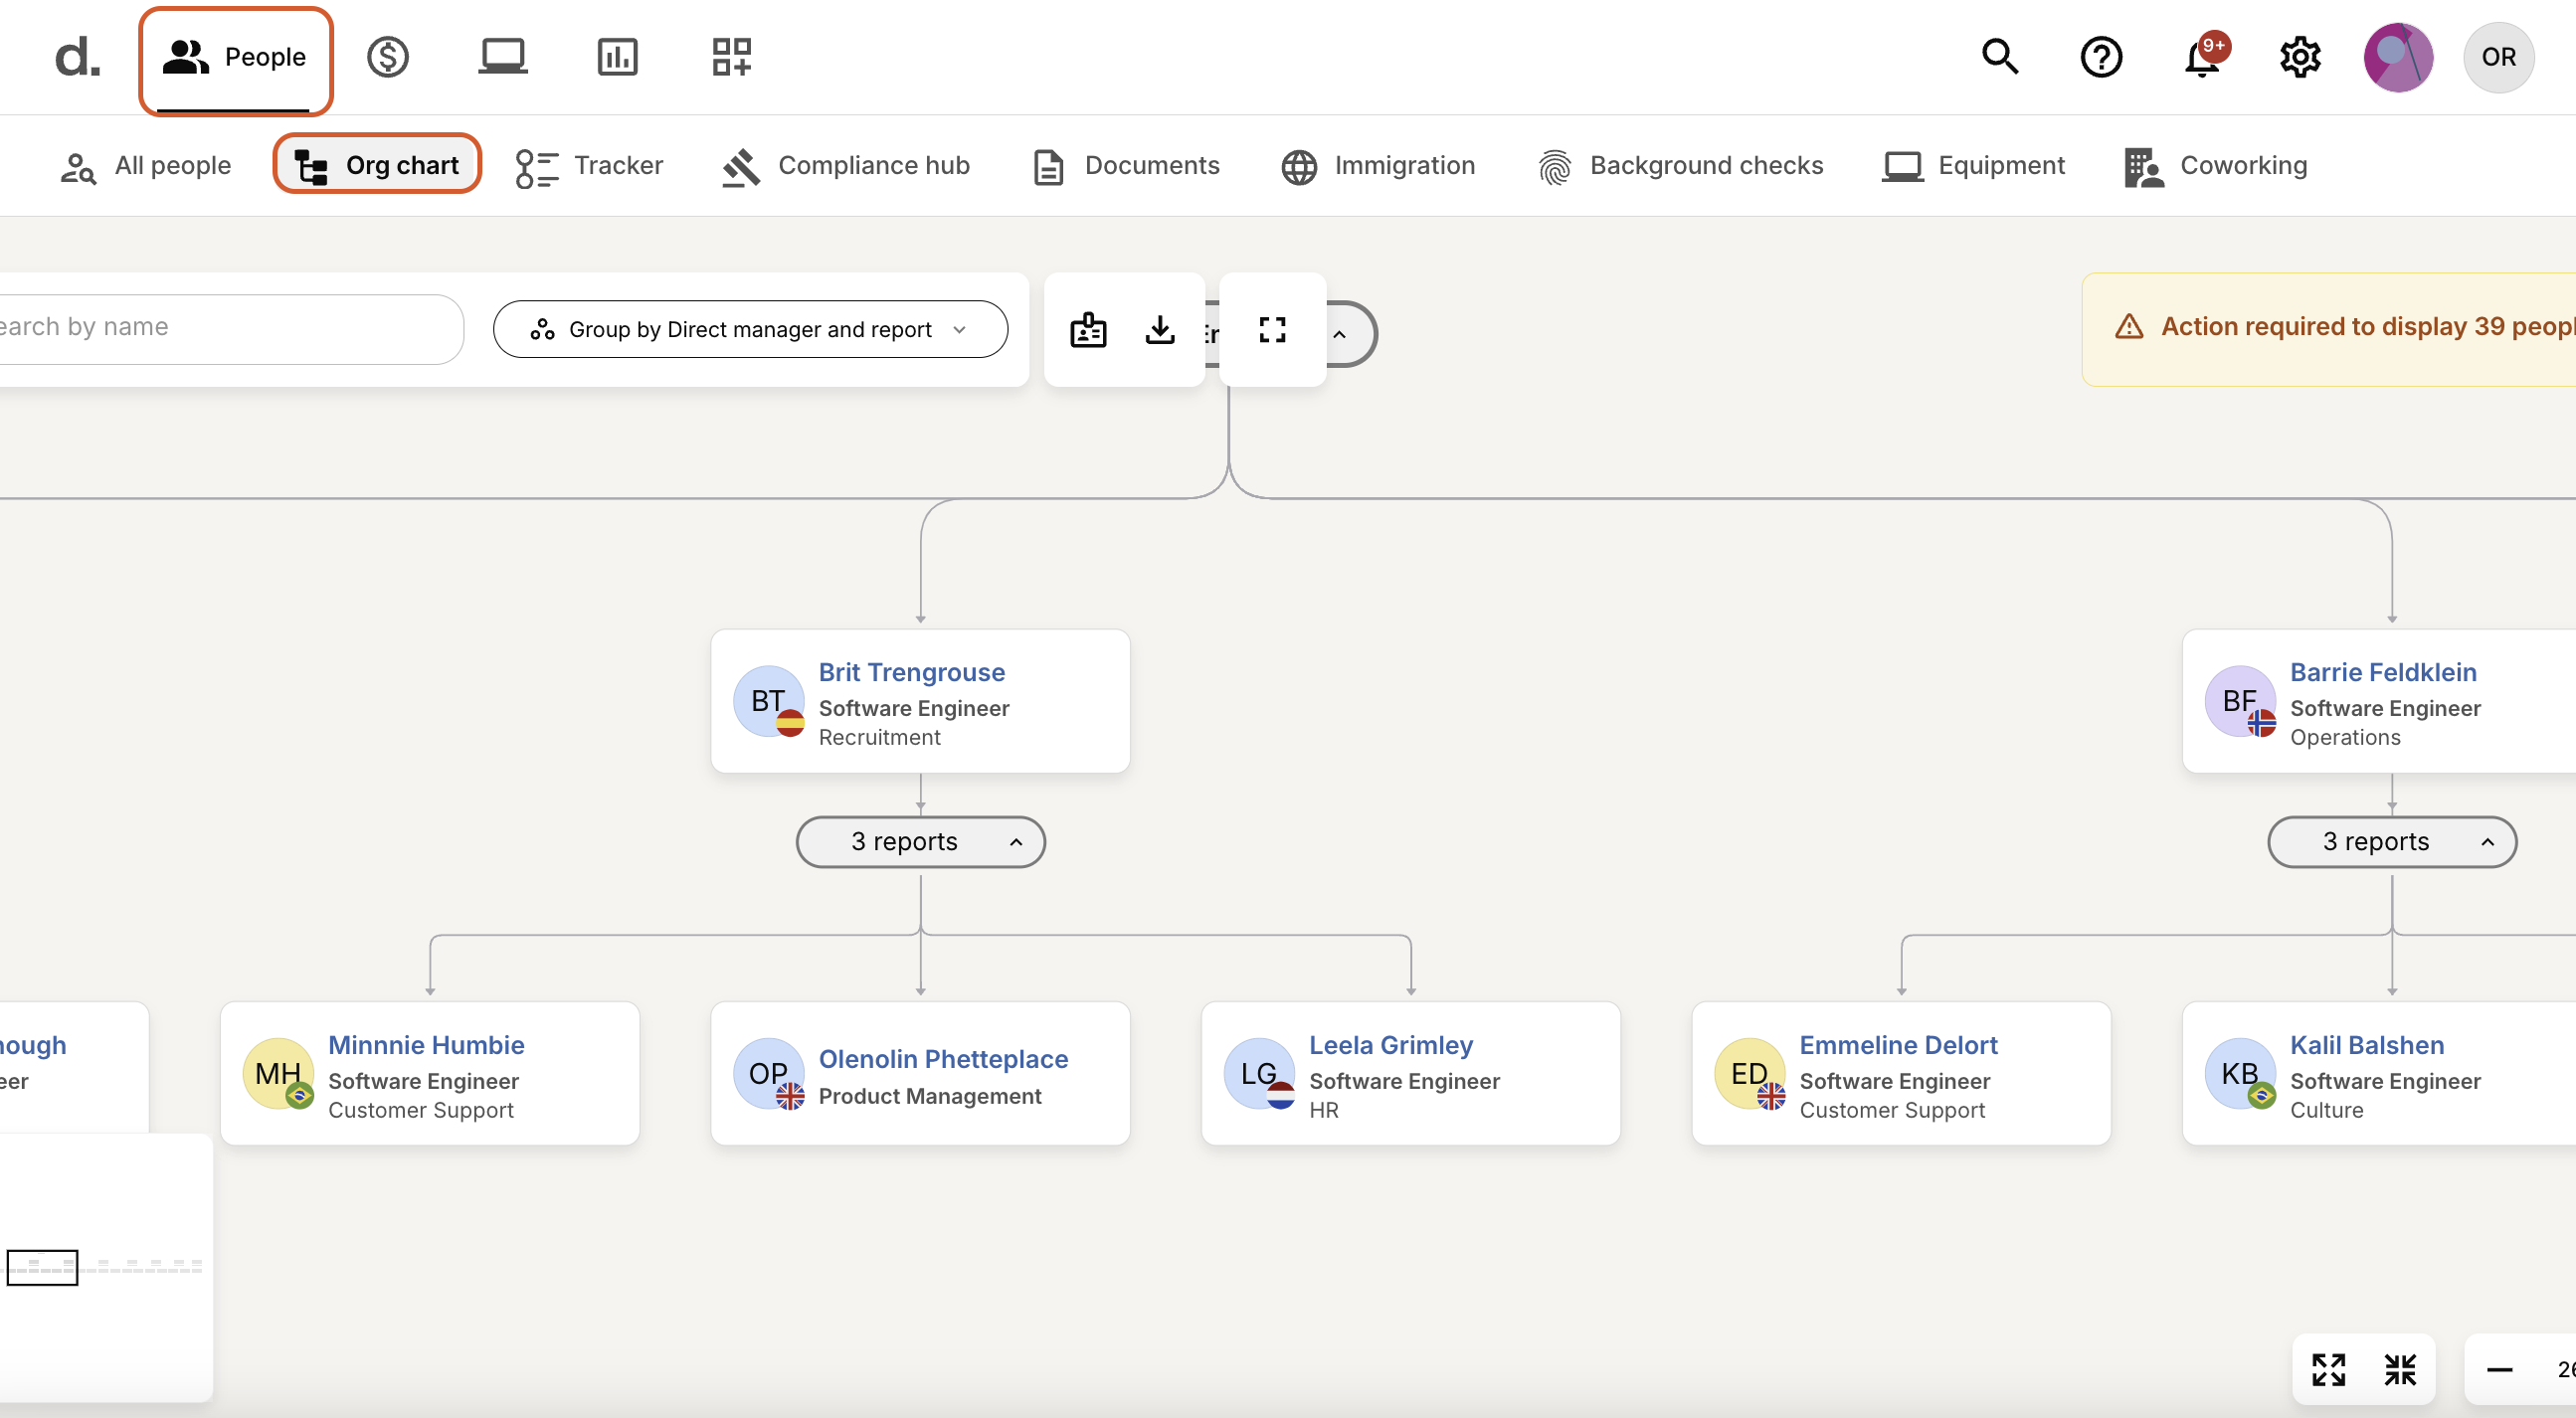Screen dimensions: 2576x1418
Task: Open the settings gear icon
Action: pyautogui.click(x=2300, y=57)
